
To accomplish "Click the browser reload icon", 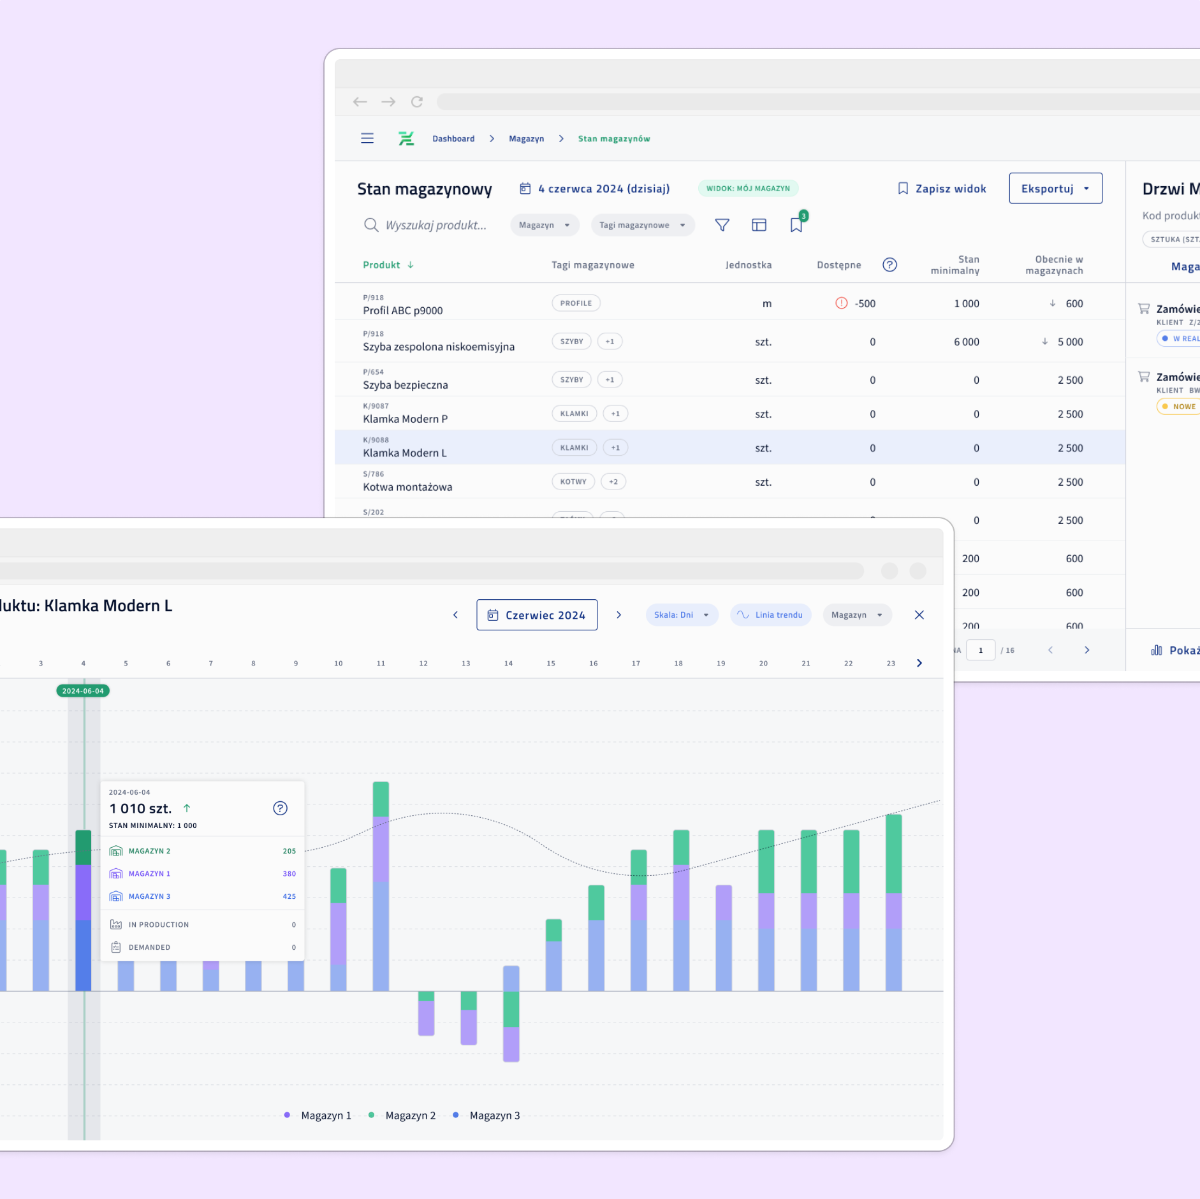I will click(417, 102).
